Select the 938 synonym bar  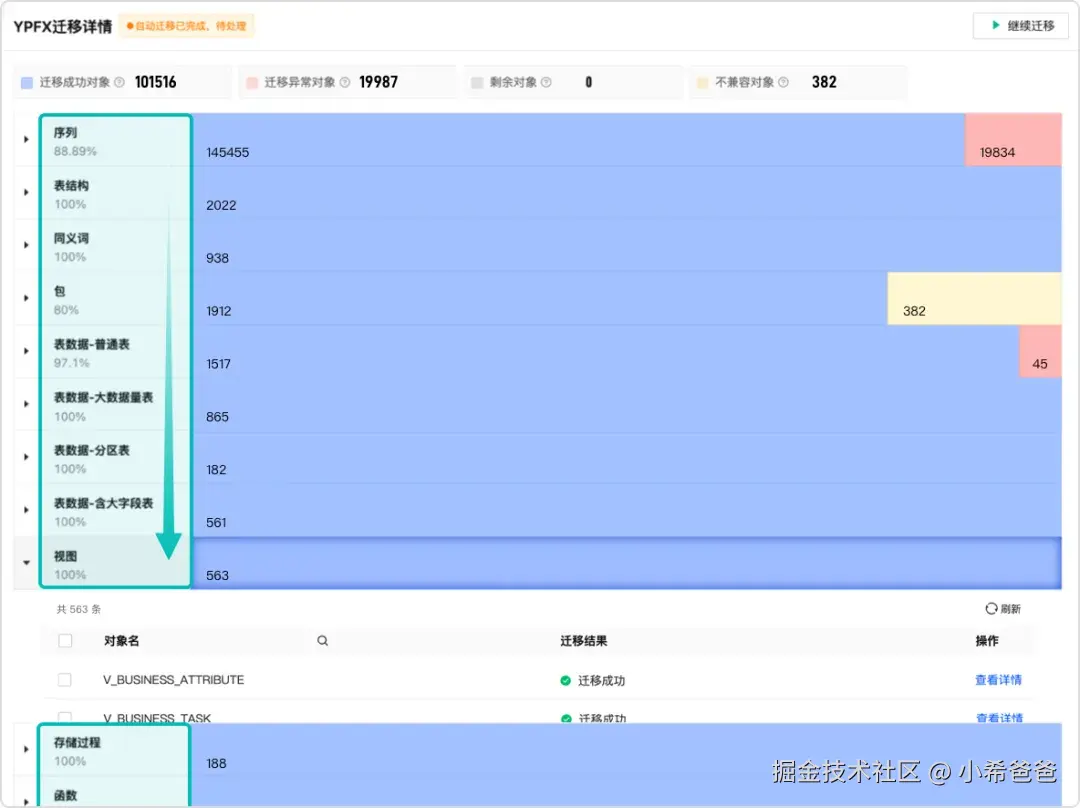(x=627, y=246)
